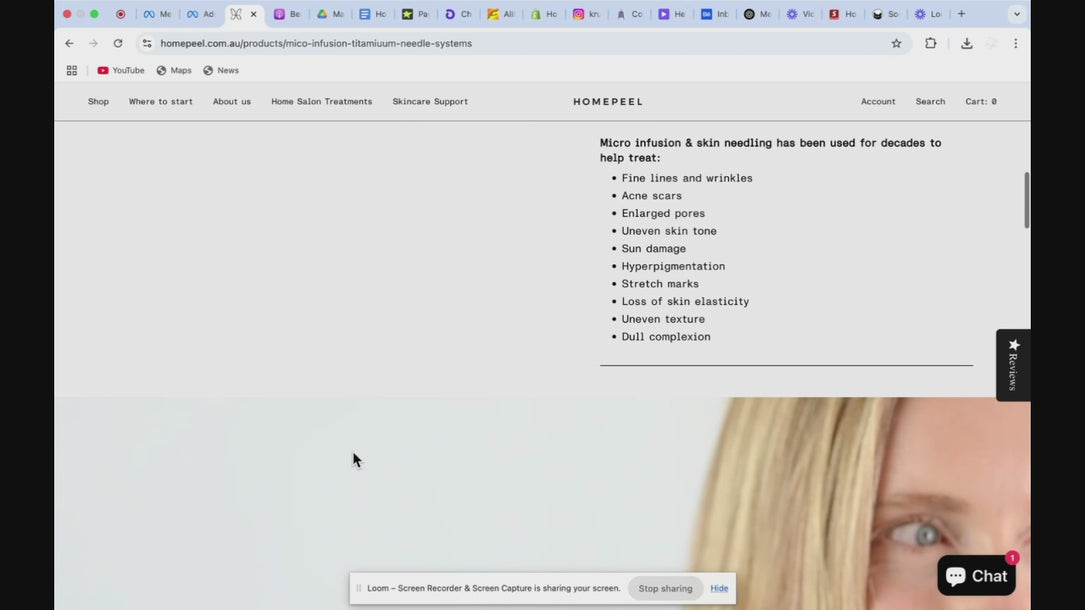The width and height of the screenshot is (1085, 610).
Task: Open 'Skincare Support' in navigation
Action: 430,102
